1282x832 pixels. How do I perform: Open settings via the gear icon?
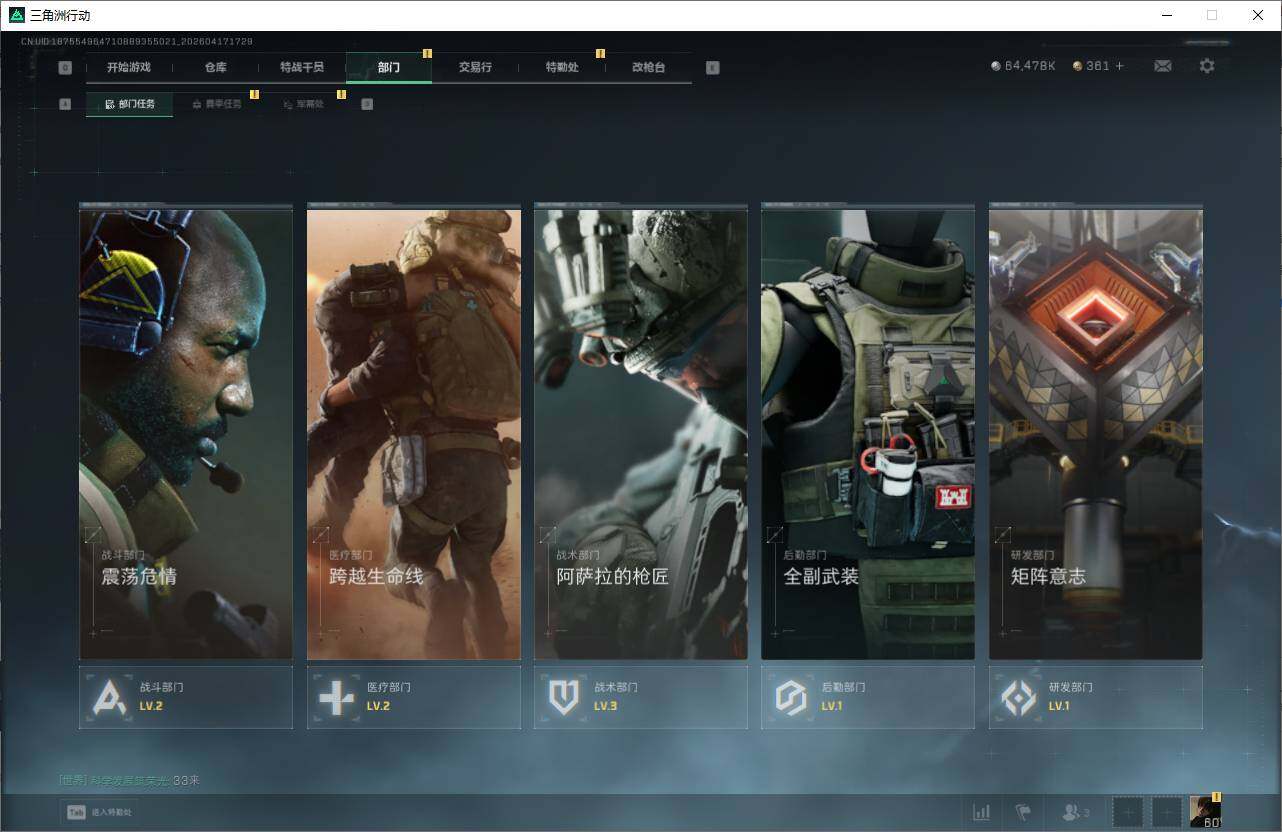1207,66
